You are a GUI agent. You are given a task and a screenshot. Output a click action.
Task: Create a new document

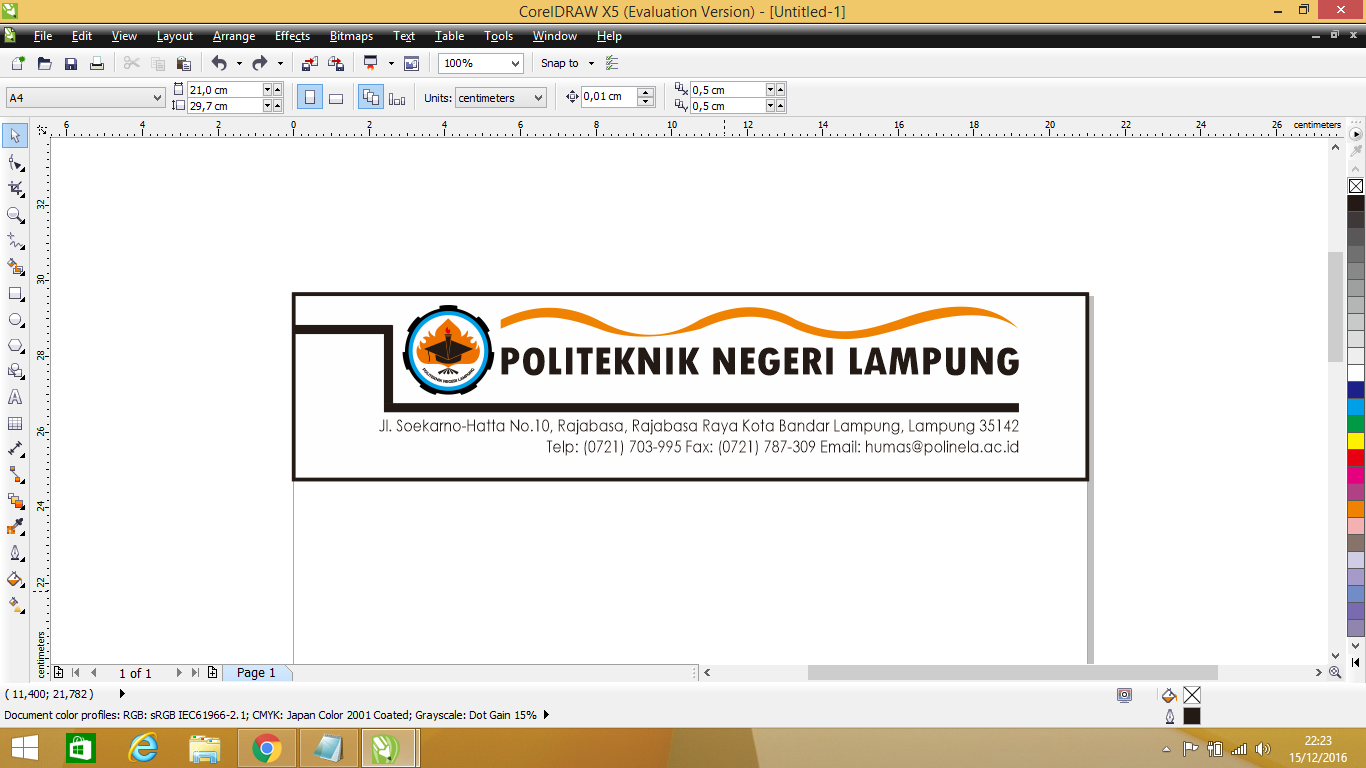coord(17,63)
